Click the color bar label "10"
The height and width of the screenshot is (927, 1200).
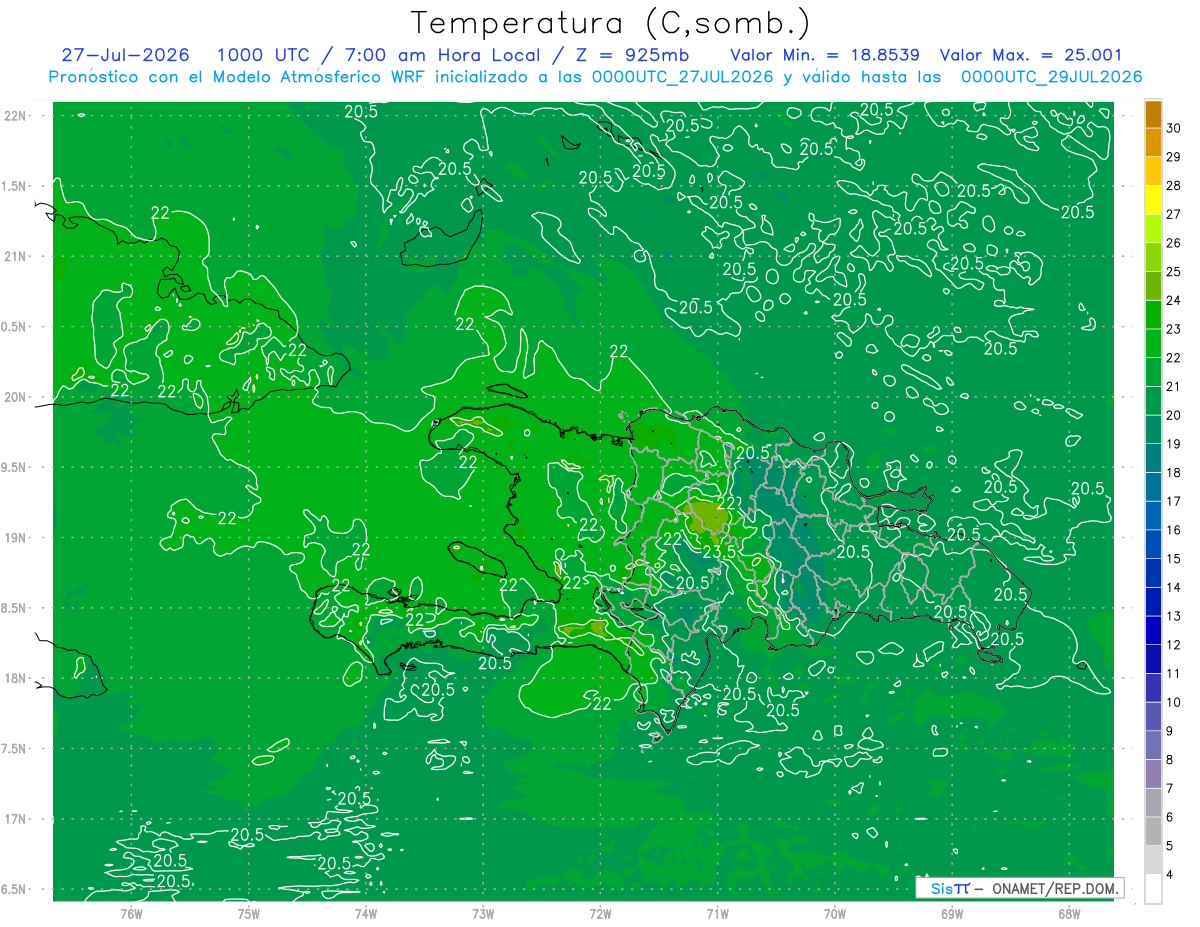(1175, 702)
